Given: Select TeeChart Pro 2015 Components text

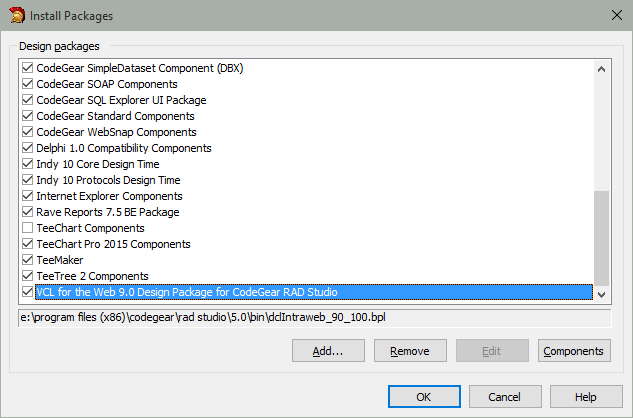Looking at the screenshot, I should point(113,244).
